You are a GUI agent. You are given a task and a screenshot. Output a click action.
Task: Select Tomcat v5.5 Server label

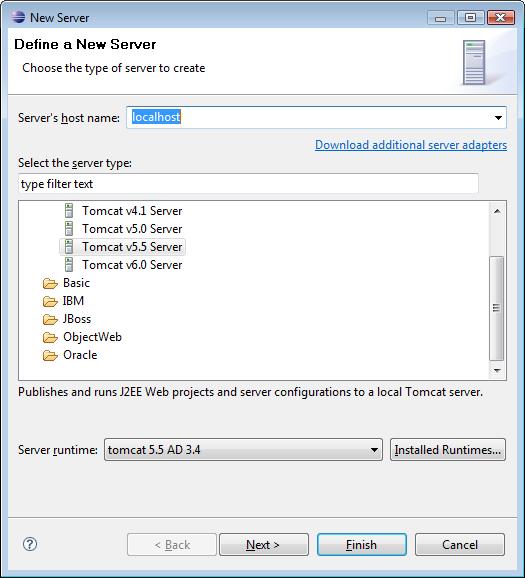point(132,247)
